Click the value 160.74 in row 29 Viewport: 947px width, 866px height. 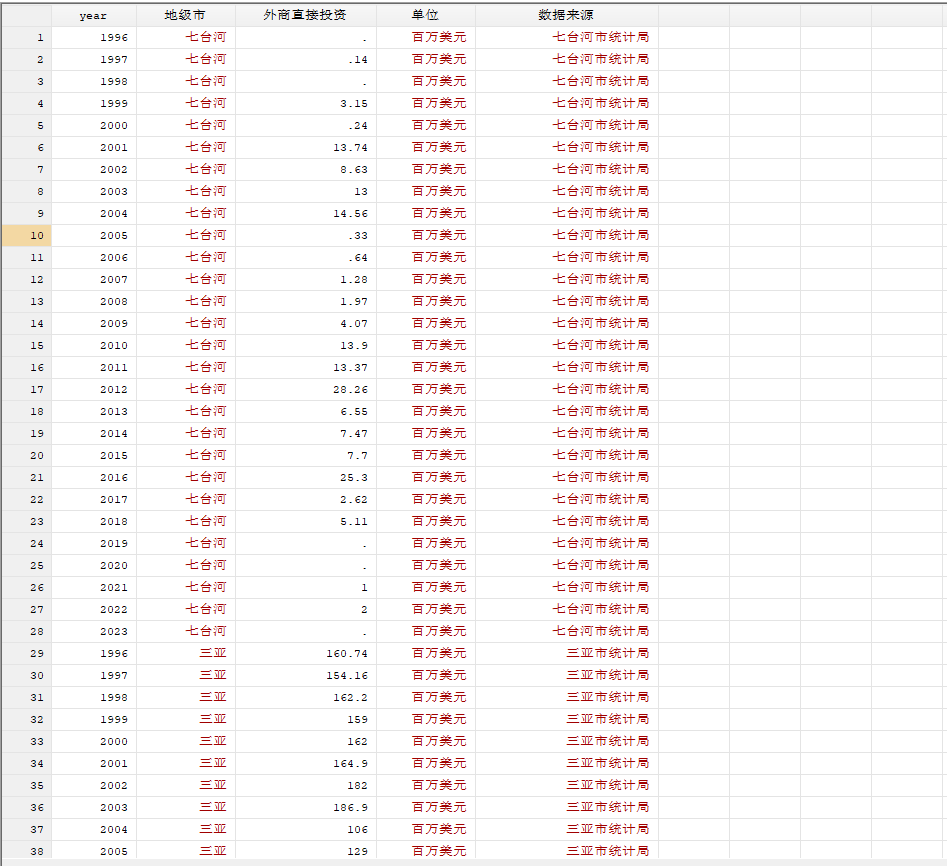(347, 653)
